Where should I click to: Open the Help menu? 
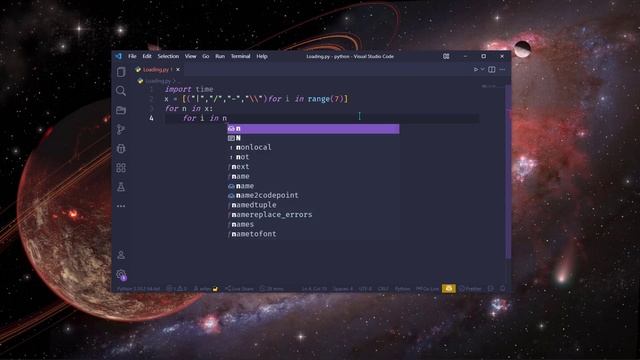click(262, 56)
